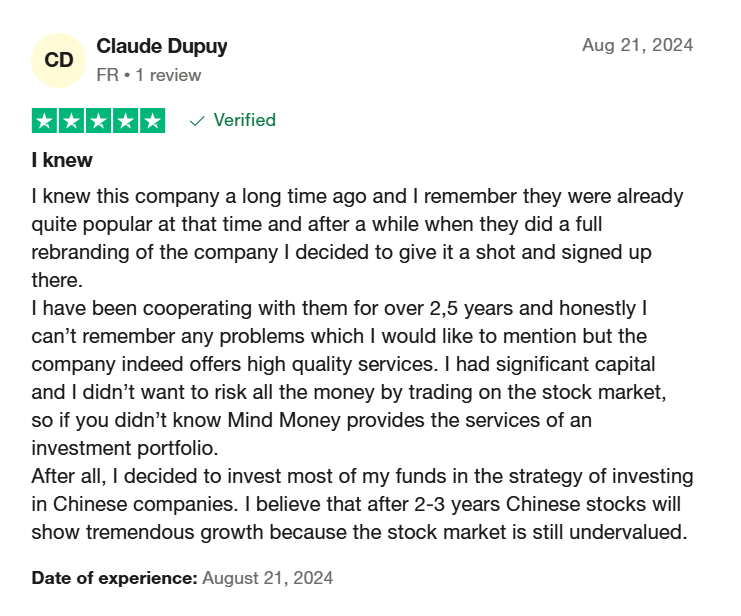The width and height of the screenshot is (741, 616).
Task: Click the FR country code
Action: [x=107, y=75]
